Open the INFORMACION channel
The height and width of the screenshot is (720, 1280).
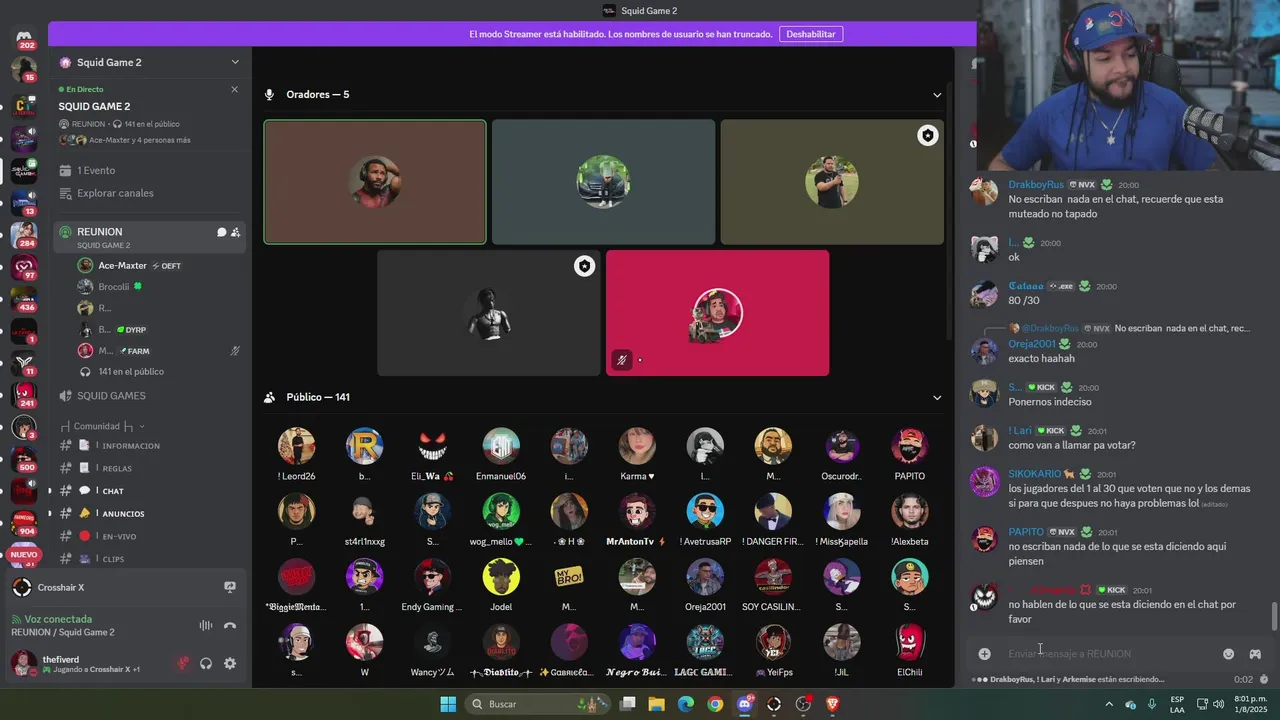(130, 446)
